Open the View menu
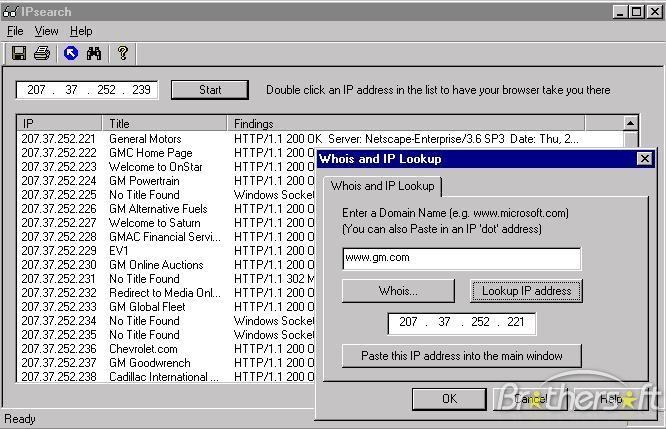This screenshot has width=666, height=429. click(46, 31)
